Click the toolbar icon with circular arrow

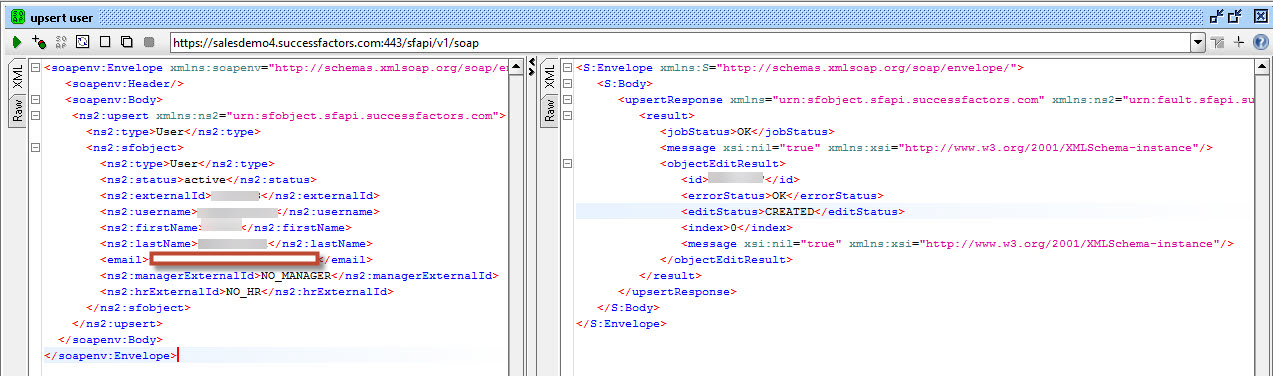(x=83, y=42)
